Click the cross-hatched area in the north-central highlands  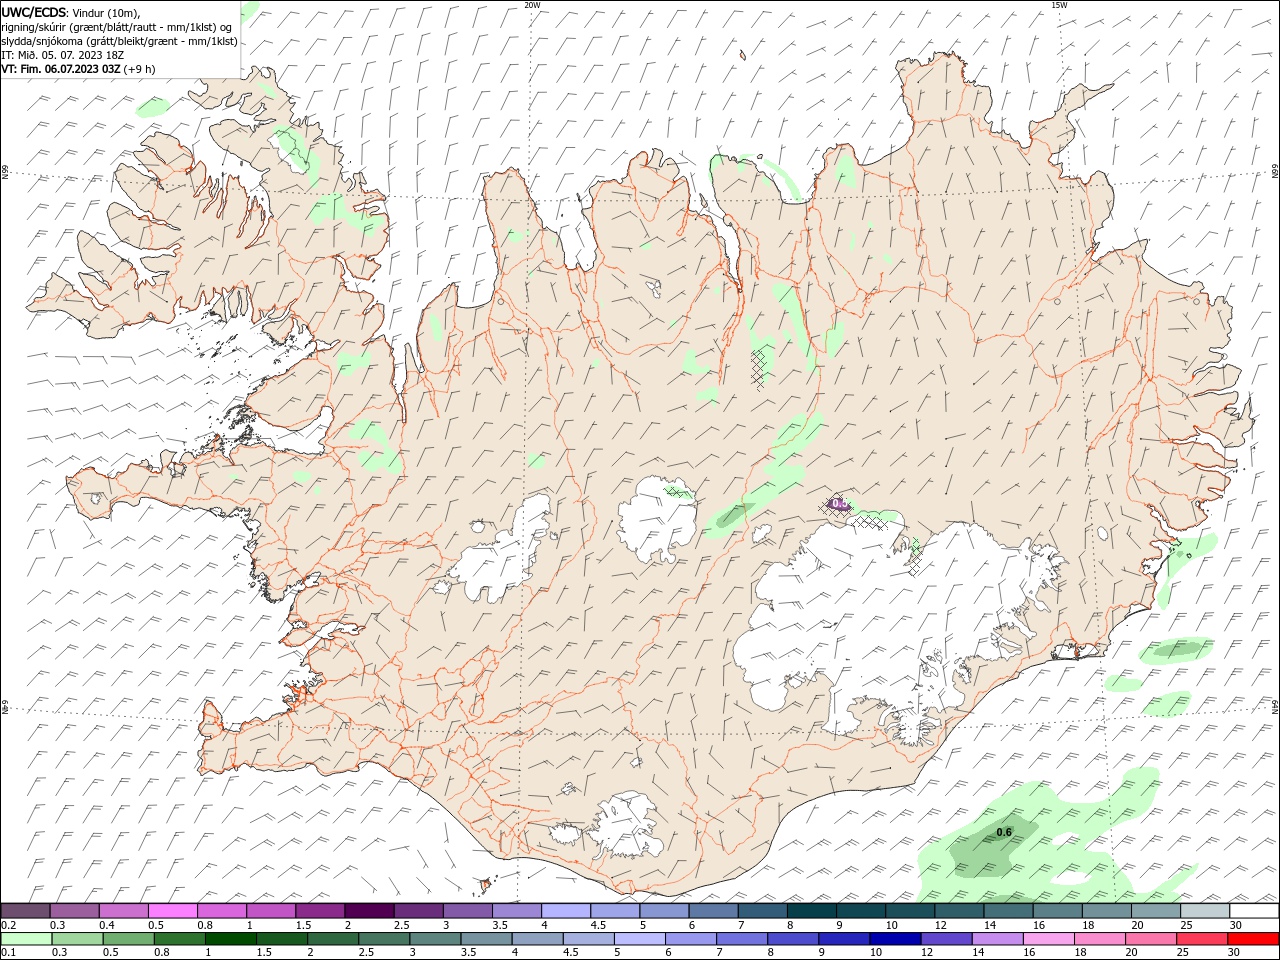762,367
